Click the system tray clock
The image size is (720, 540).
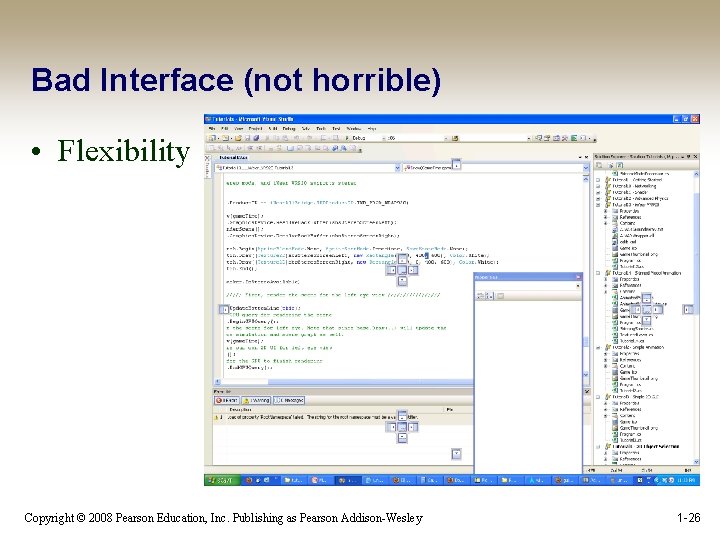(x=686, y=480)
